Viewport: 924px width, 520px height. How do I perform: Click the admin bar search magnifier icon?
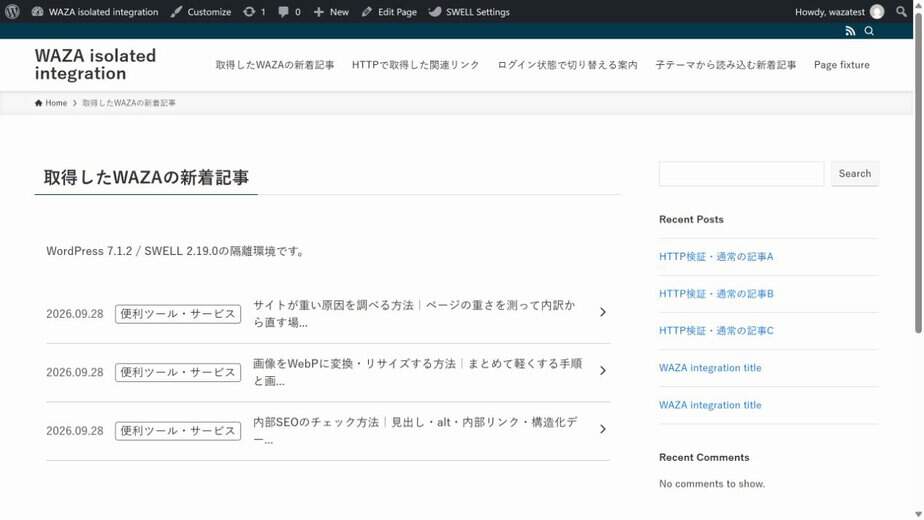(901, 12)
